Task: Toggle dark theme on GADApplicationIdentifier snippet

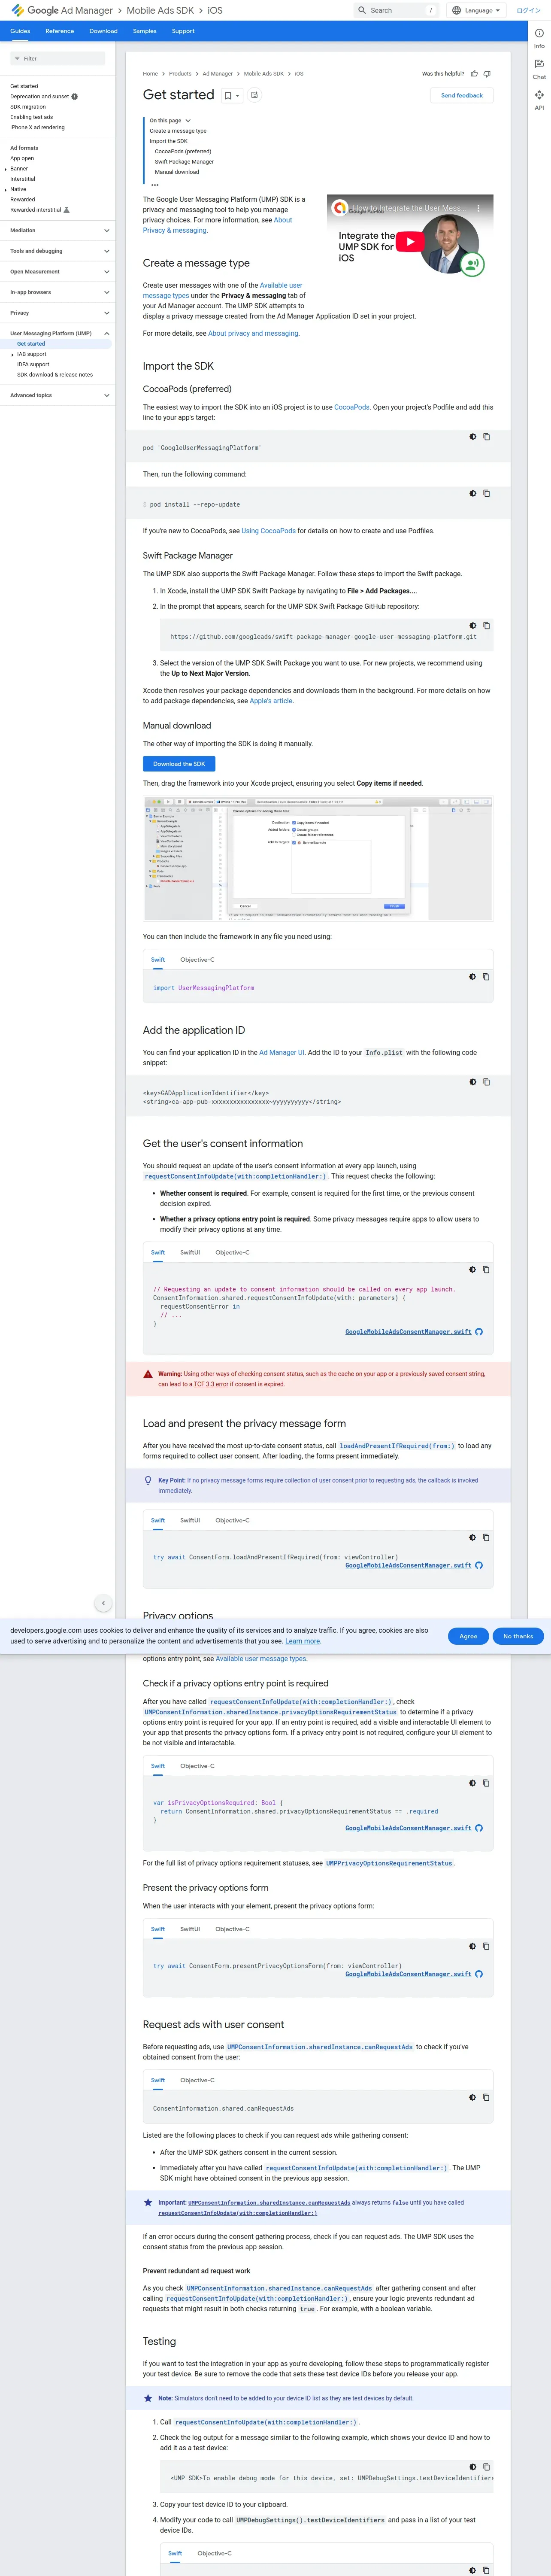Action: (x=473, y=1081)
